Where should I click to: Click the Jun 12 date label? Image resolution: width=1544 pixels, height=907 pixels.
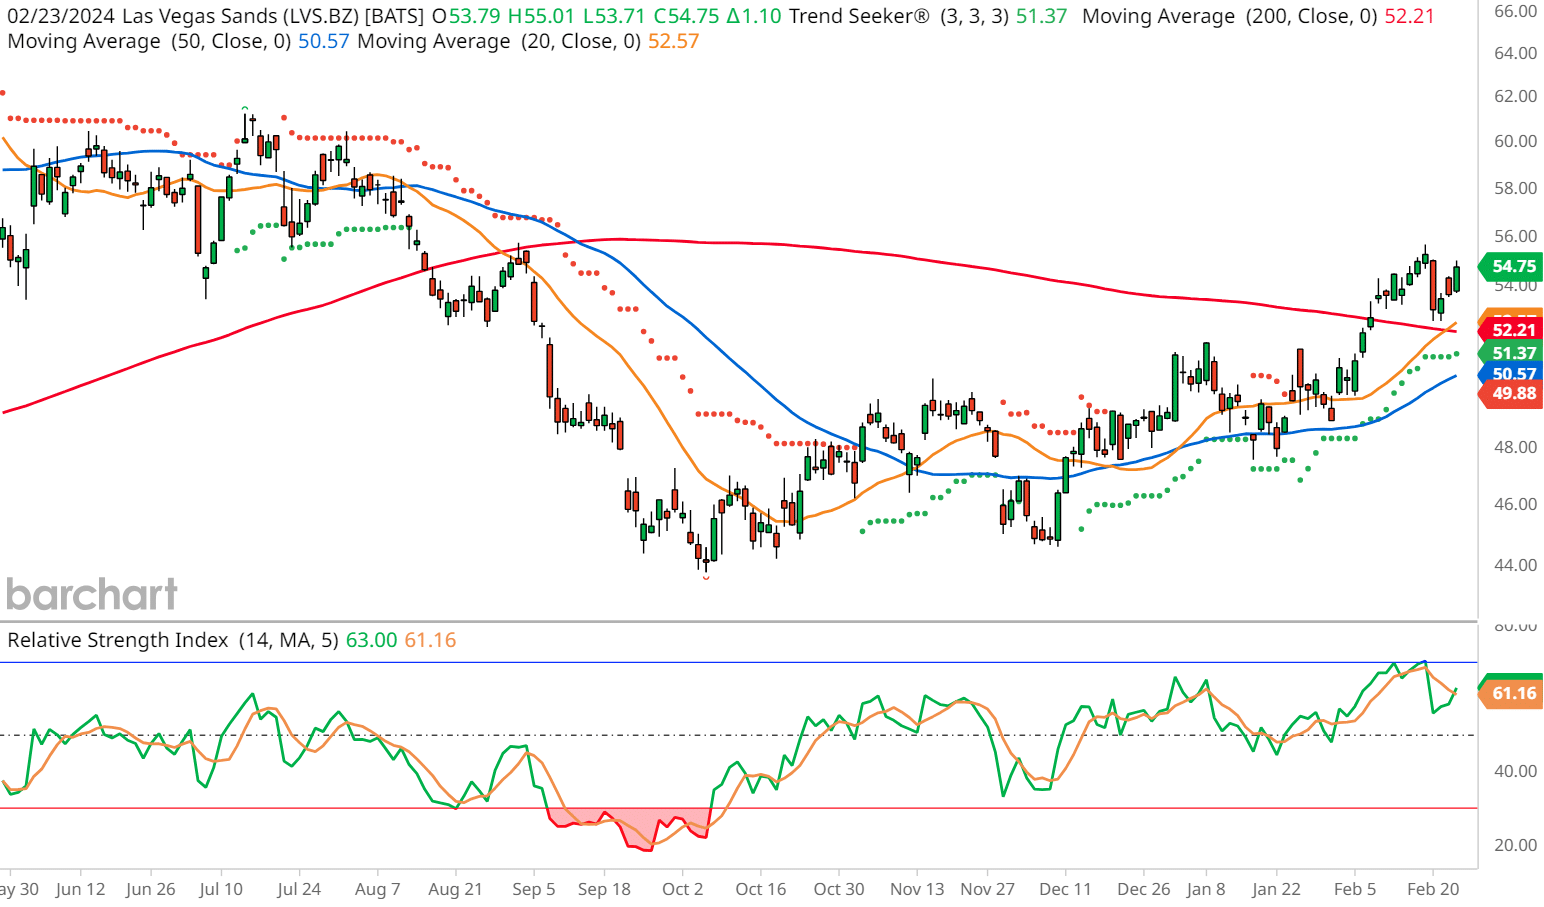80,889
